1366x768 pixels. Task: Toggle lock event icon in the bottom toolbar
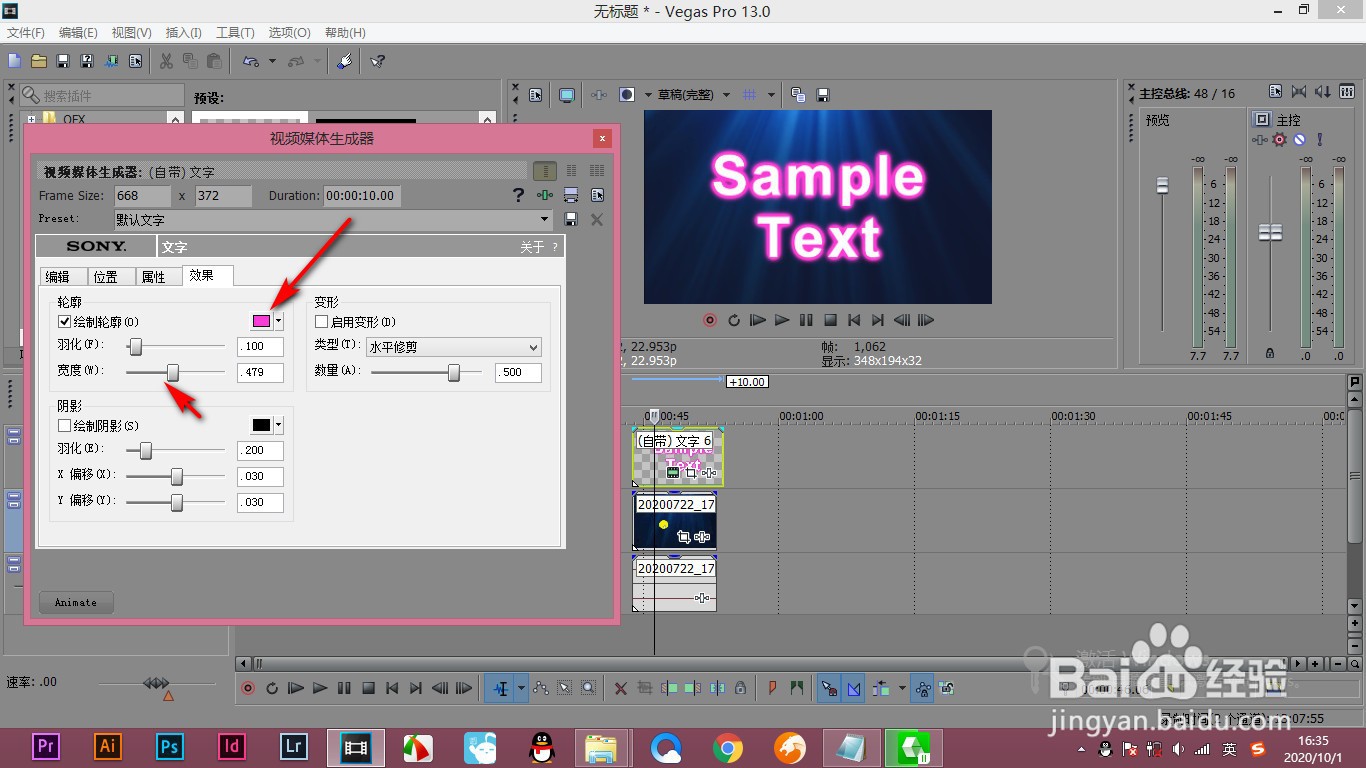click(740, 688)
